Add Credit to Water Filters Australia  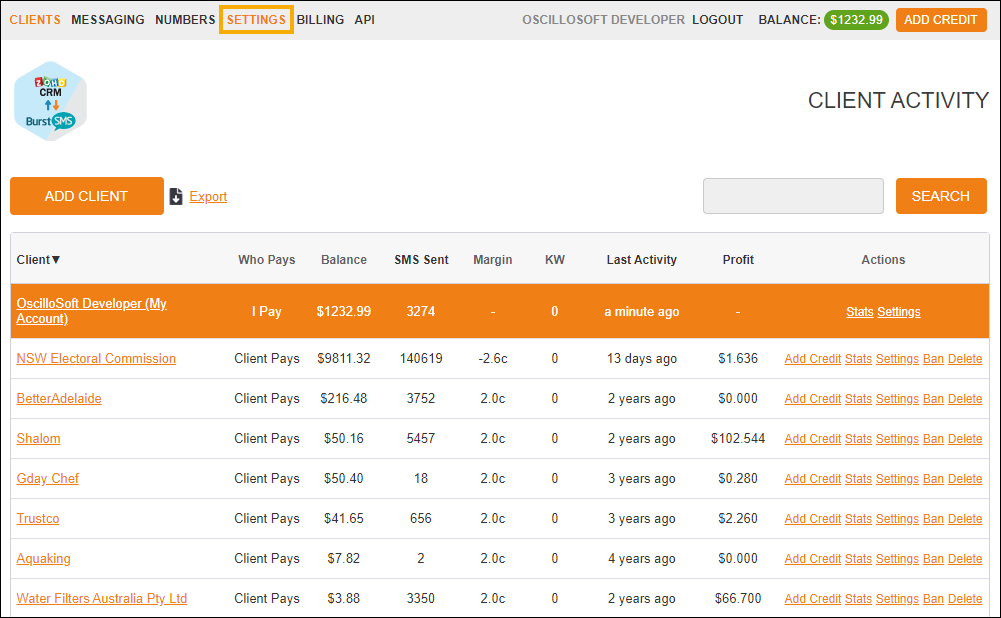click(813, 599)
